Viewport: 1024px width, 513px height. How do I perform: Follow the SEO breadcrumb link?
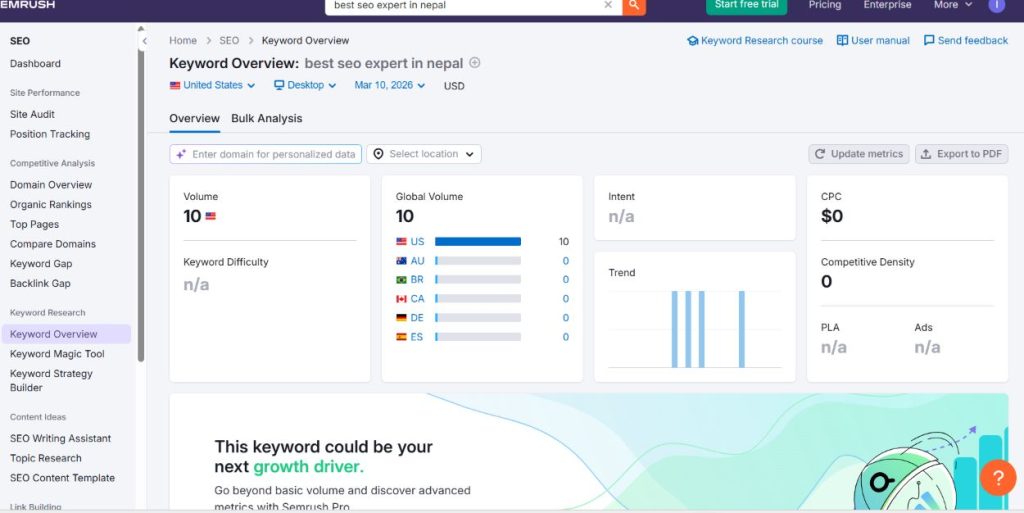229,40
